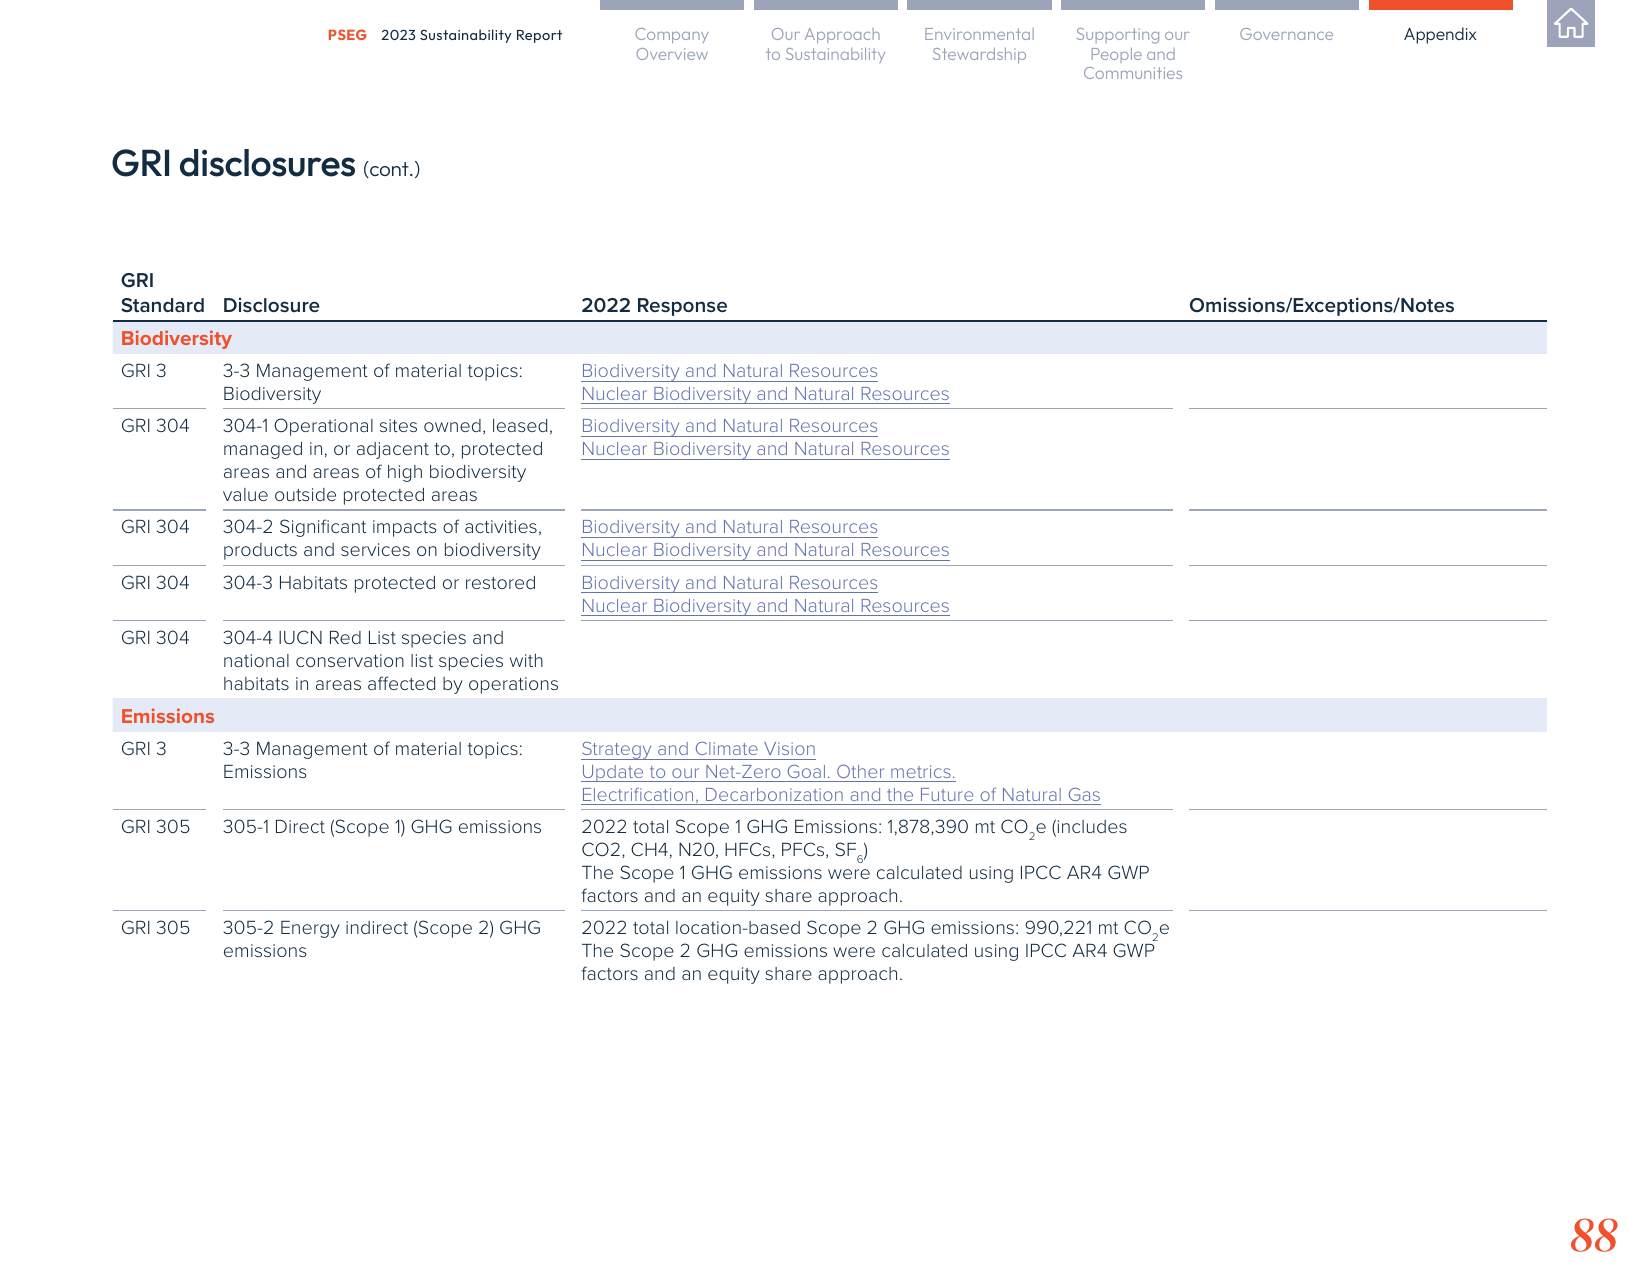Open the Our Approach to Sustainability tab
Image resolution: width=1650 pixels, height=1275 pixels.
pos(826,44)
